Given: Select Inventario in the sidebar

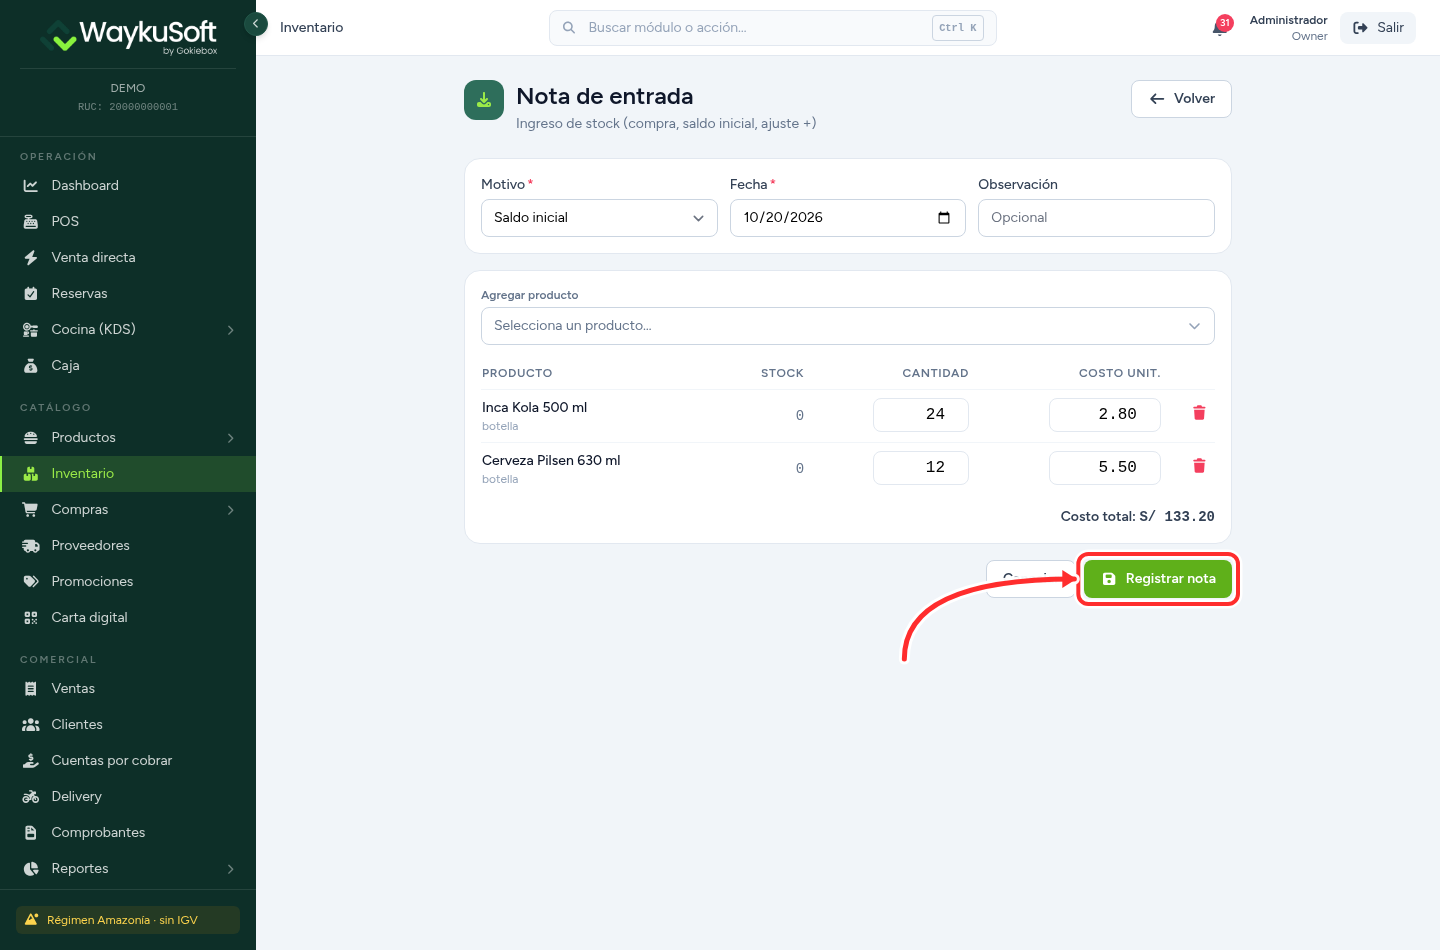Looking at the screenshot, I should click(x=128, y=473).
